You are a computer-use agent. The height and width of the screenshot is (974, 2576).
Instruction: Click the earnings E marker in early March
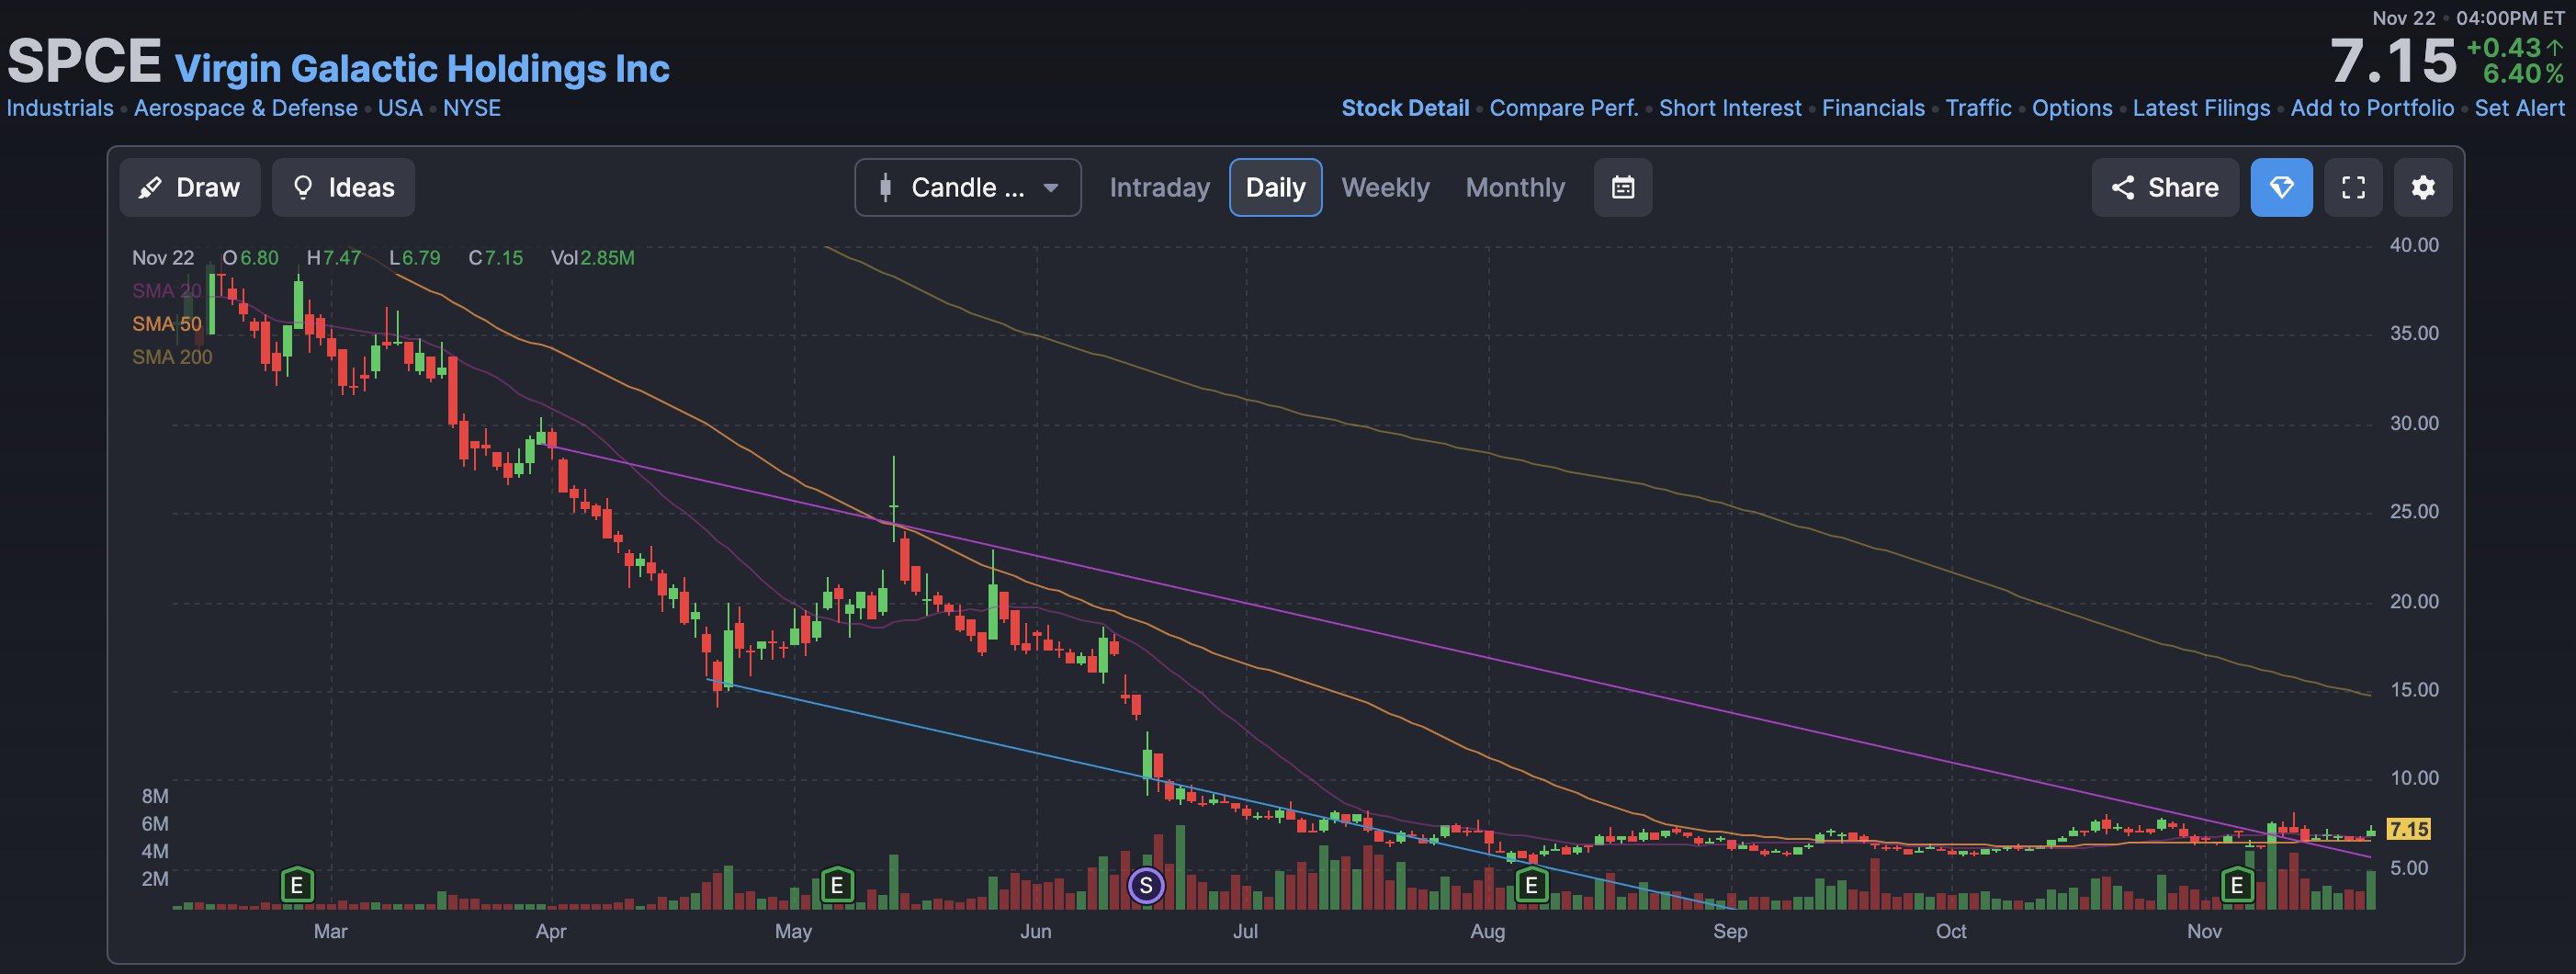click(x=297, y=885)
